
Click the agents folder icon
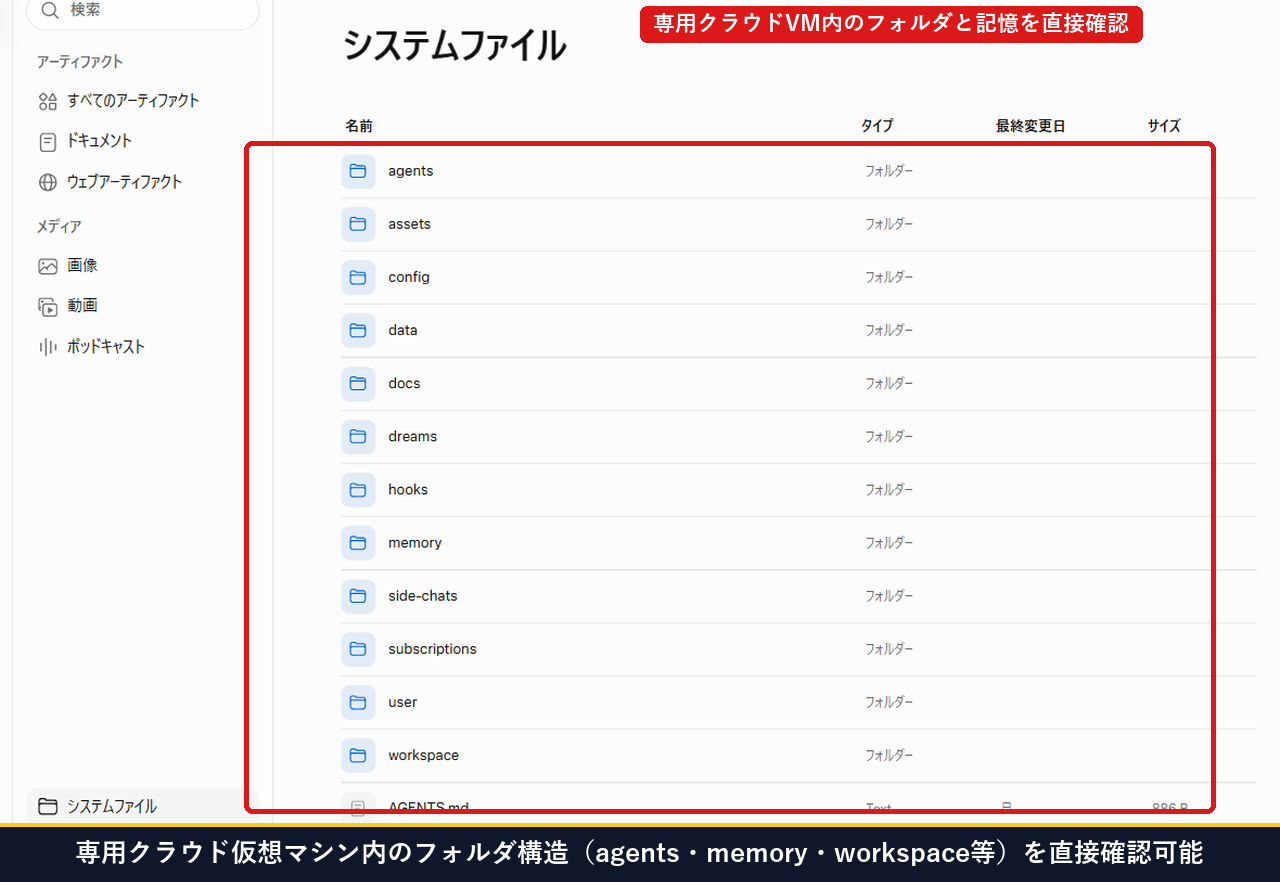click(358, 171)
